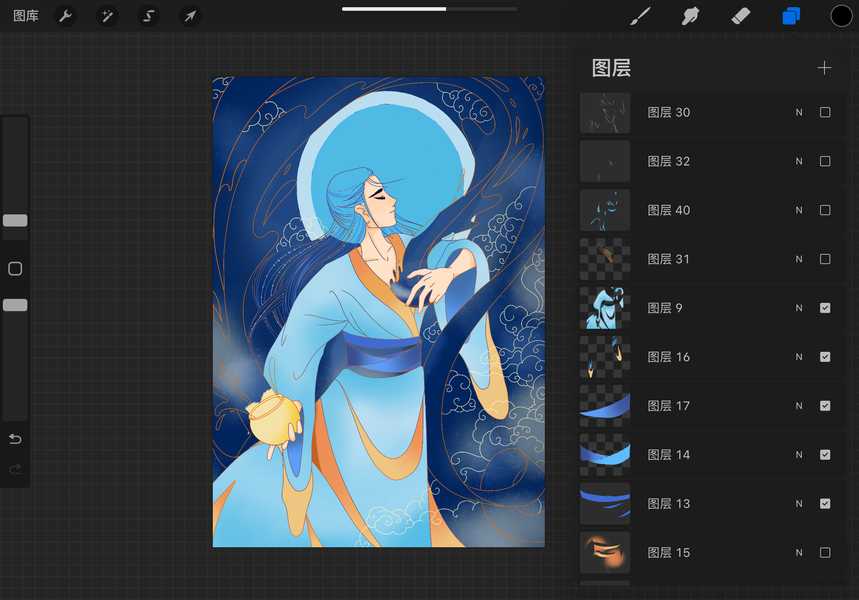Open blend mode N of 图层 30

(799, 112)
